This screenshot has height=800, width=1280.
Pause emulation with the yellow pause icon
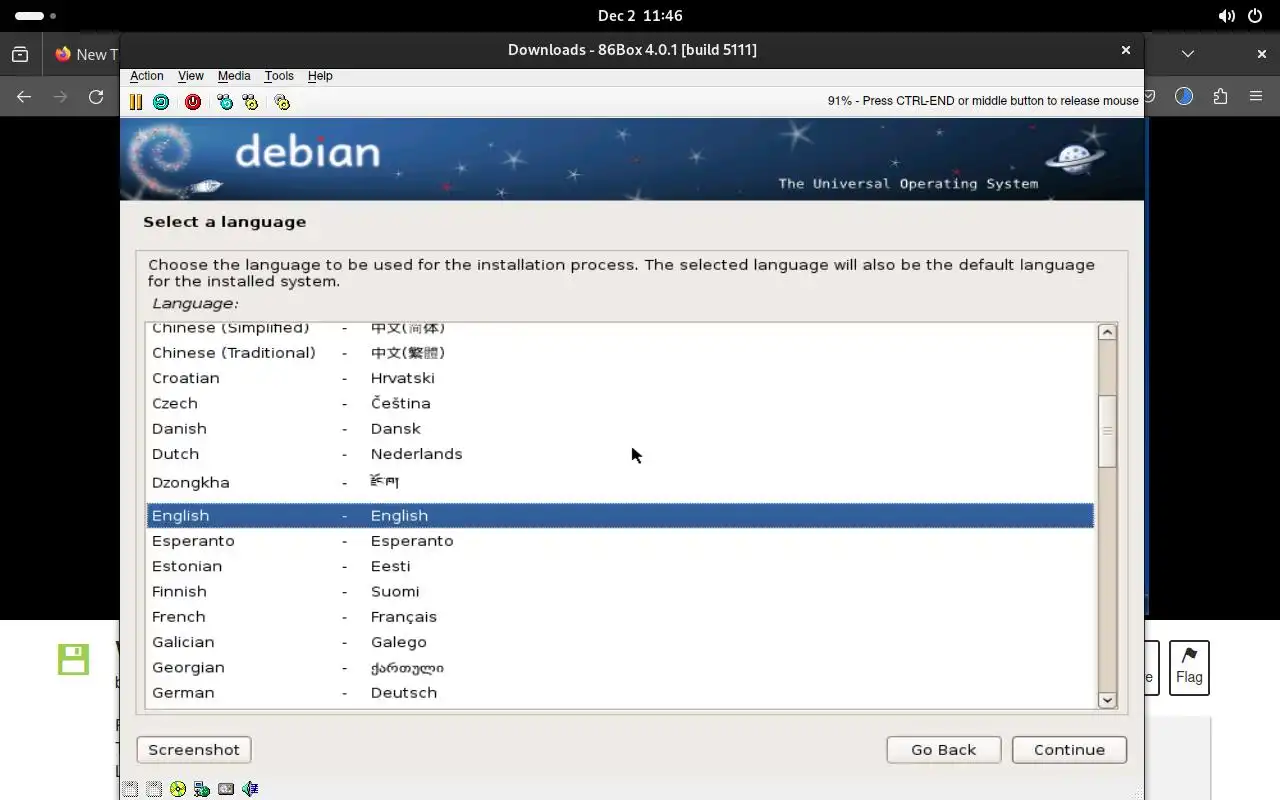click(x=136, y=102)
